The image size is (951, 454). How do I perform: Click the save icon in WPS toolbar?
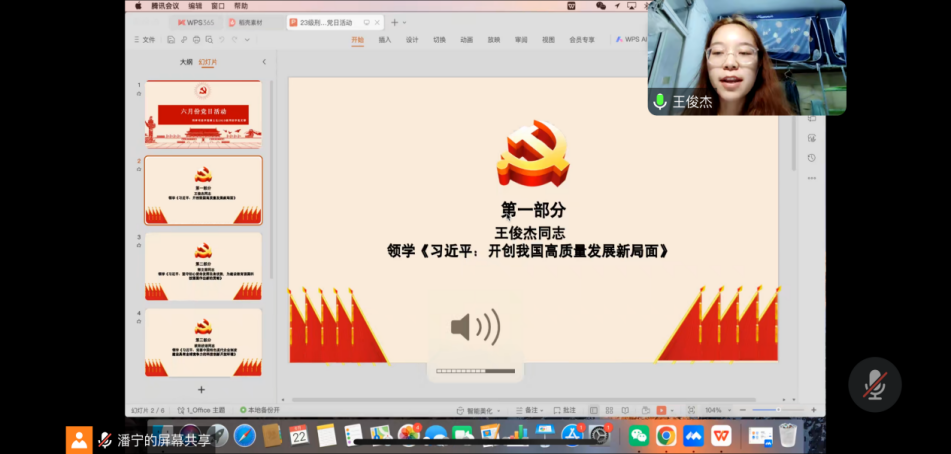[x=172, y=40]
